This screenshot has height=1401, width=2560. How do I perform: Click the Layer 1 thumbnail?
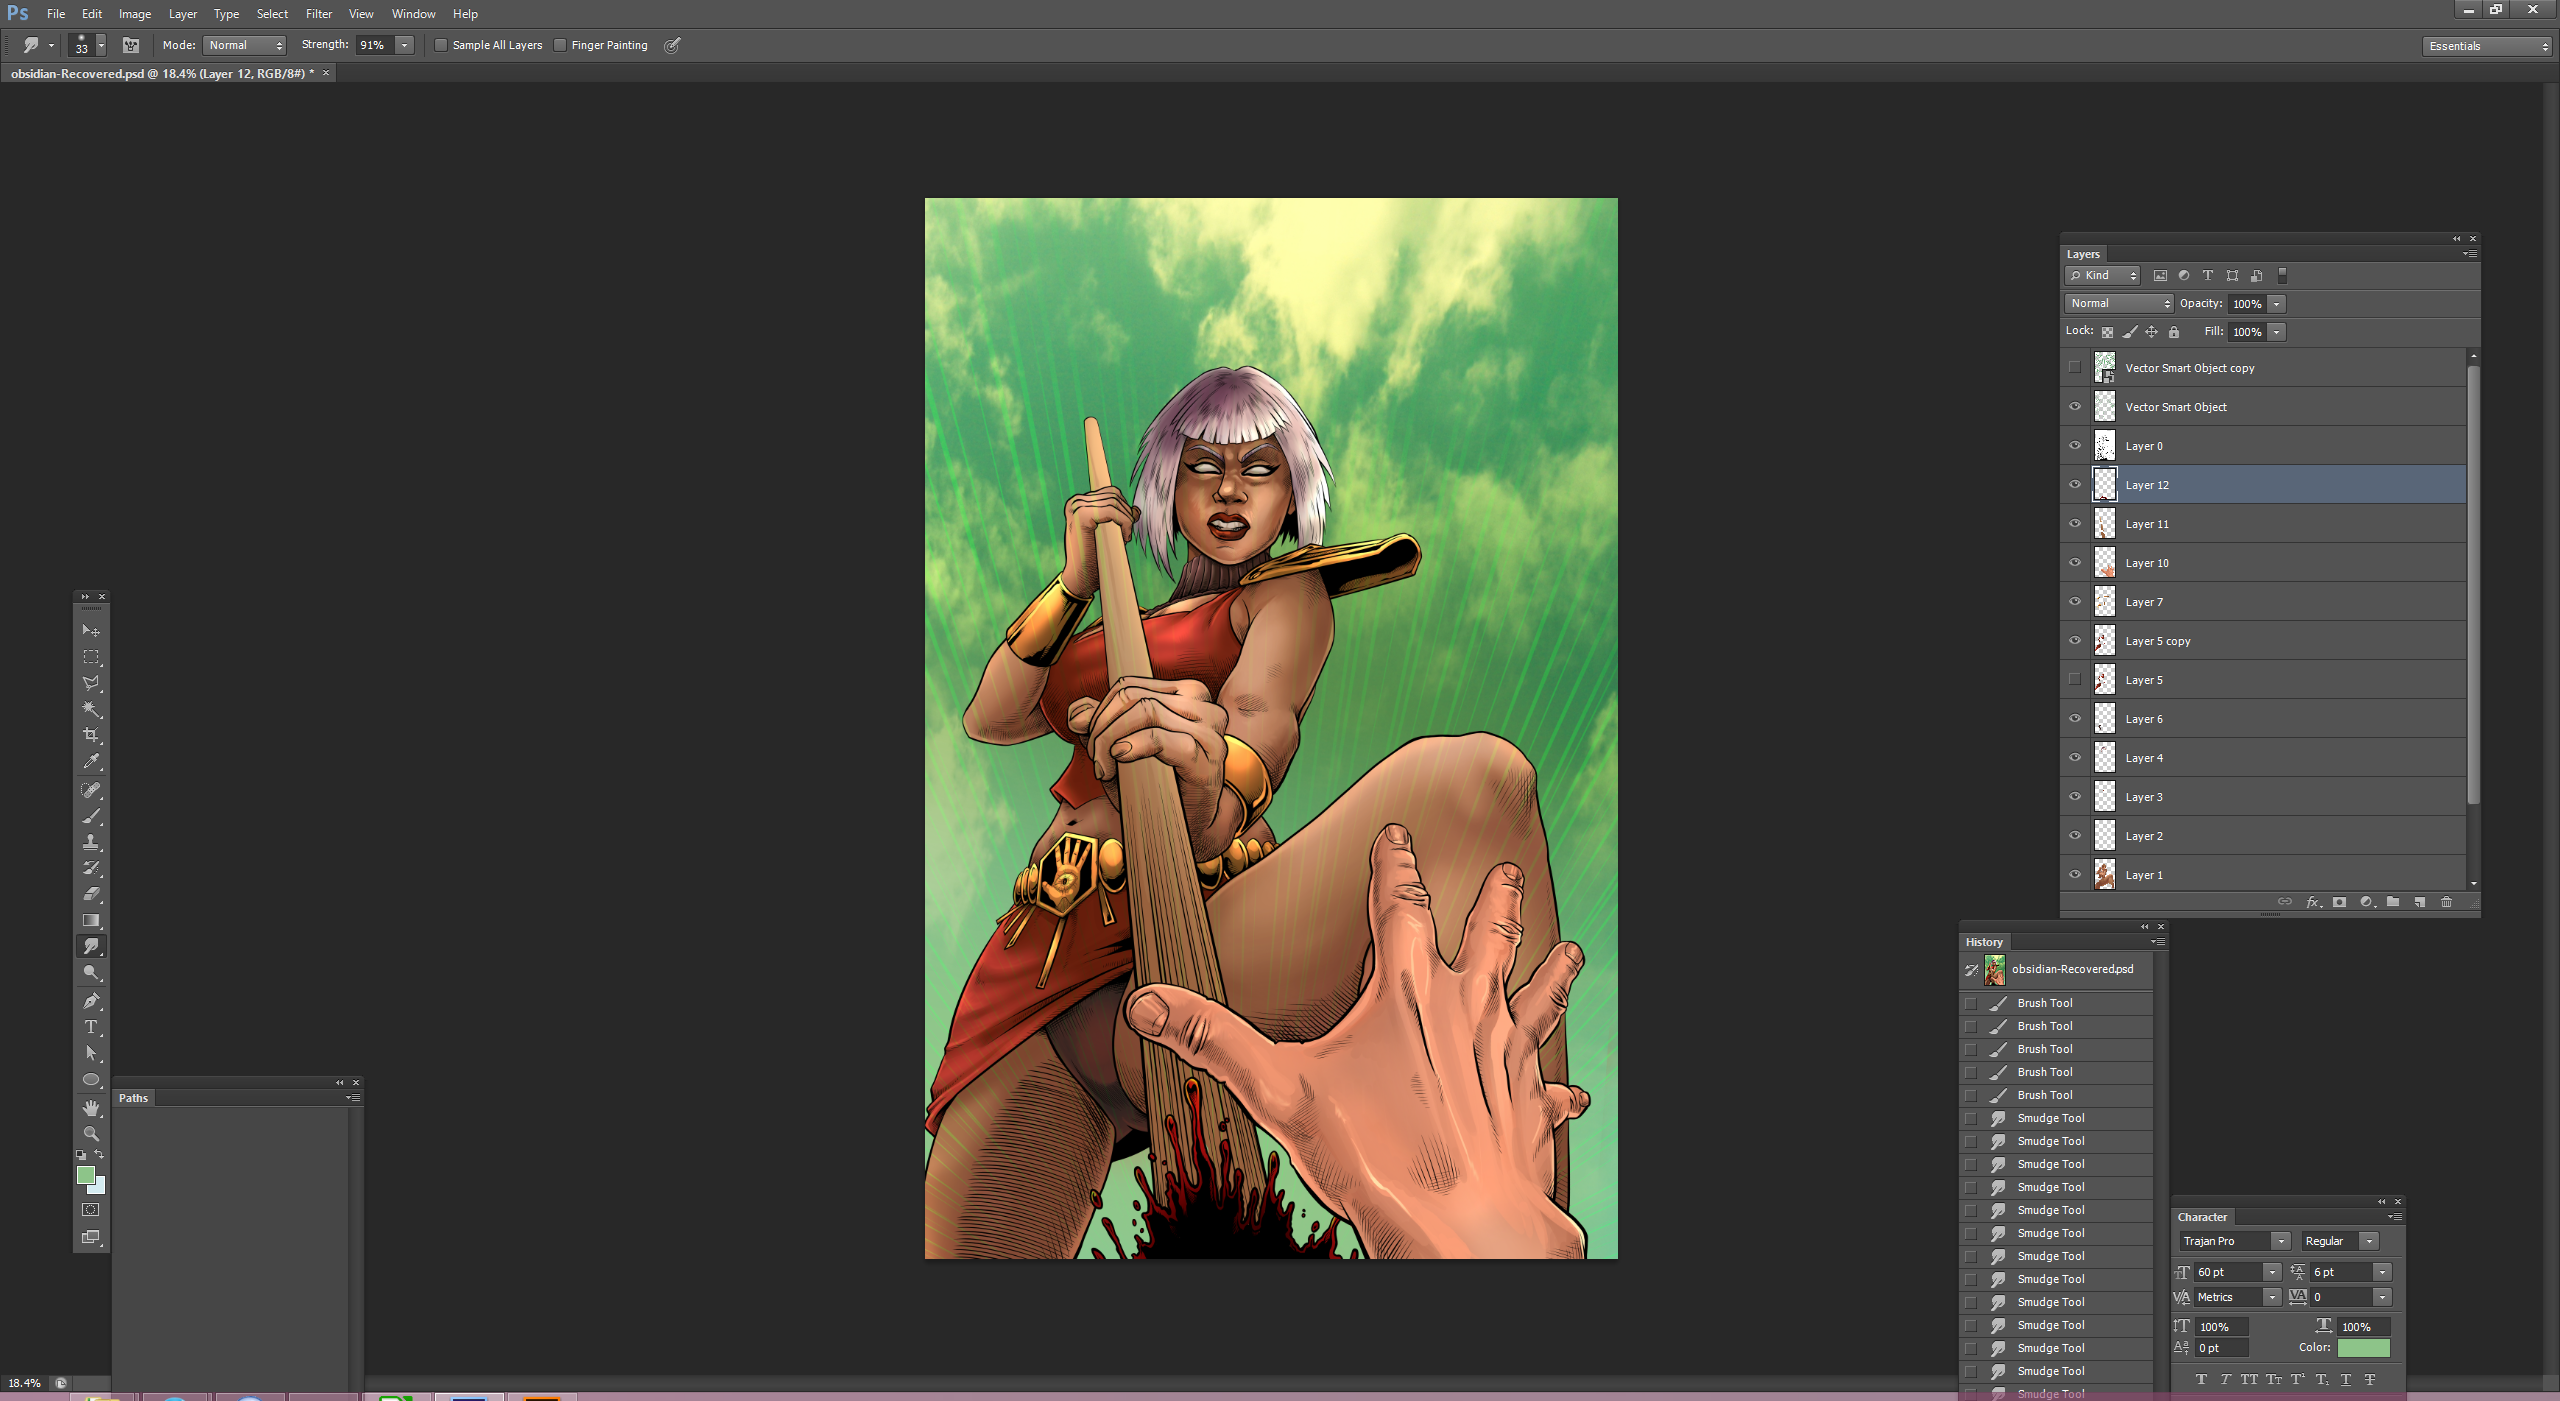(2105, 875)
